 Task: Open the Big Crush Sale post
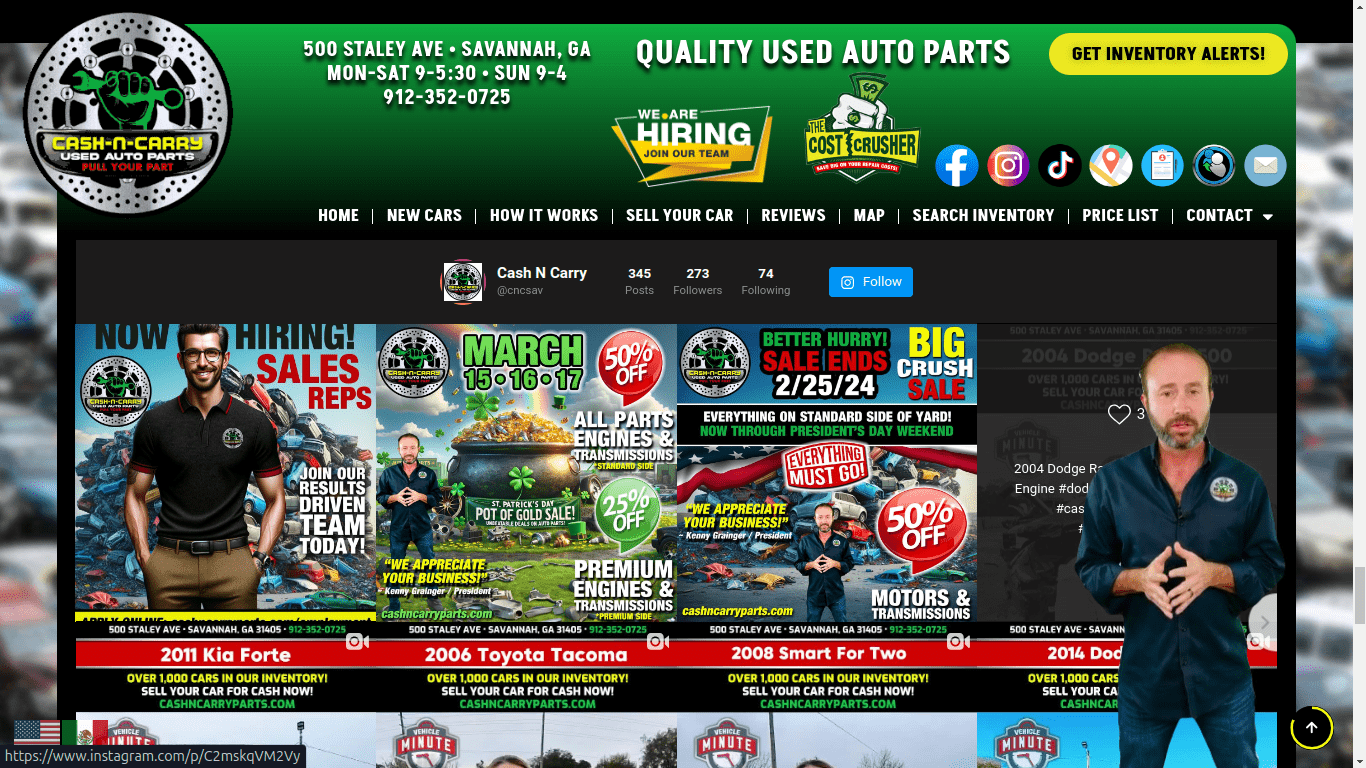tap(827, 472)
